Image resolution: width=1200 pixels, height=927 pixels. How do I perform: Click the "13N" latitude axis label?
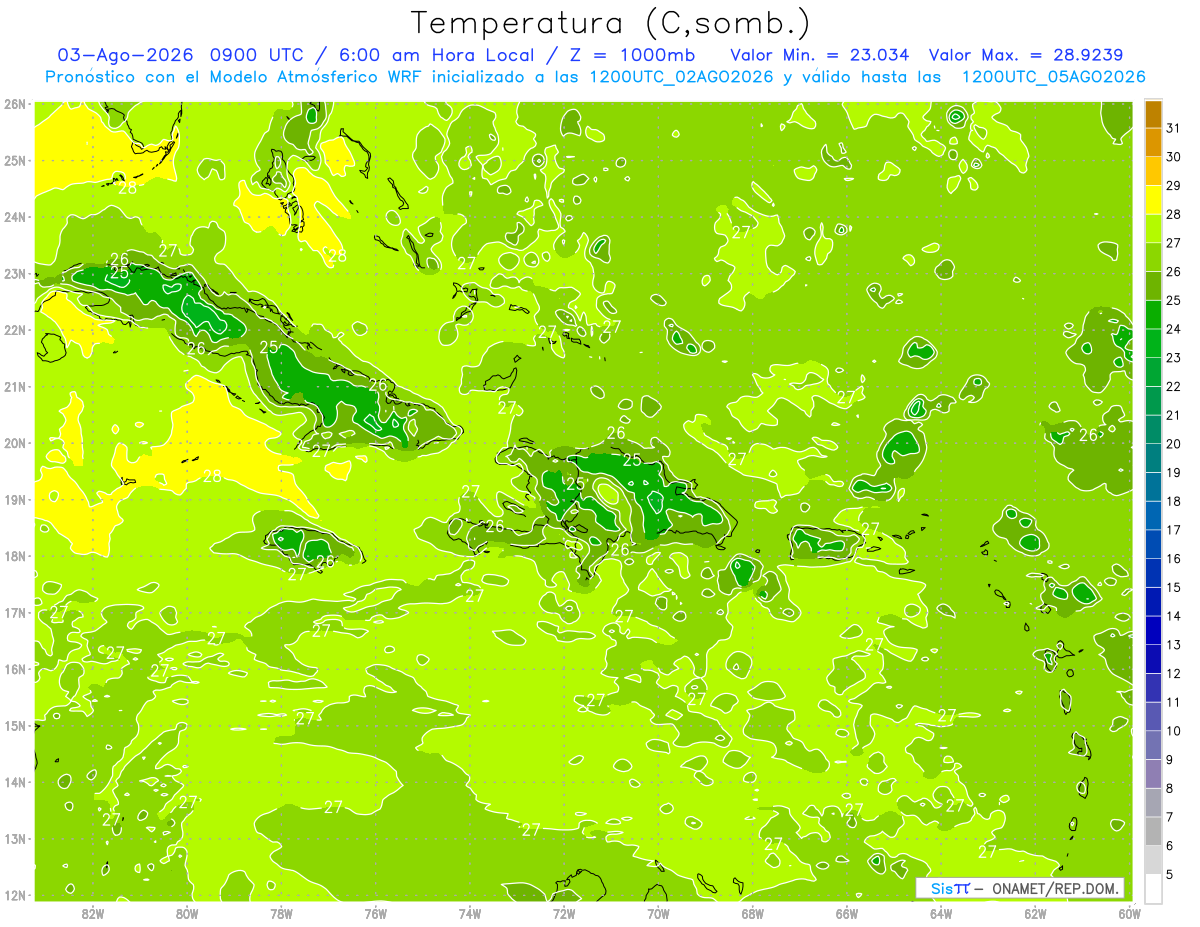pyautogui.click(x=15, y=838)
